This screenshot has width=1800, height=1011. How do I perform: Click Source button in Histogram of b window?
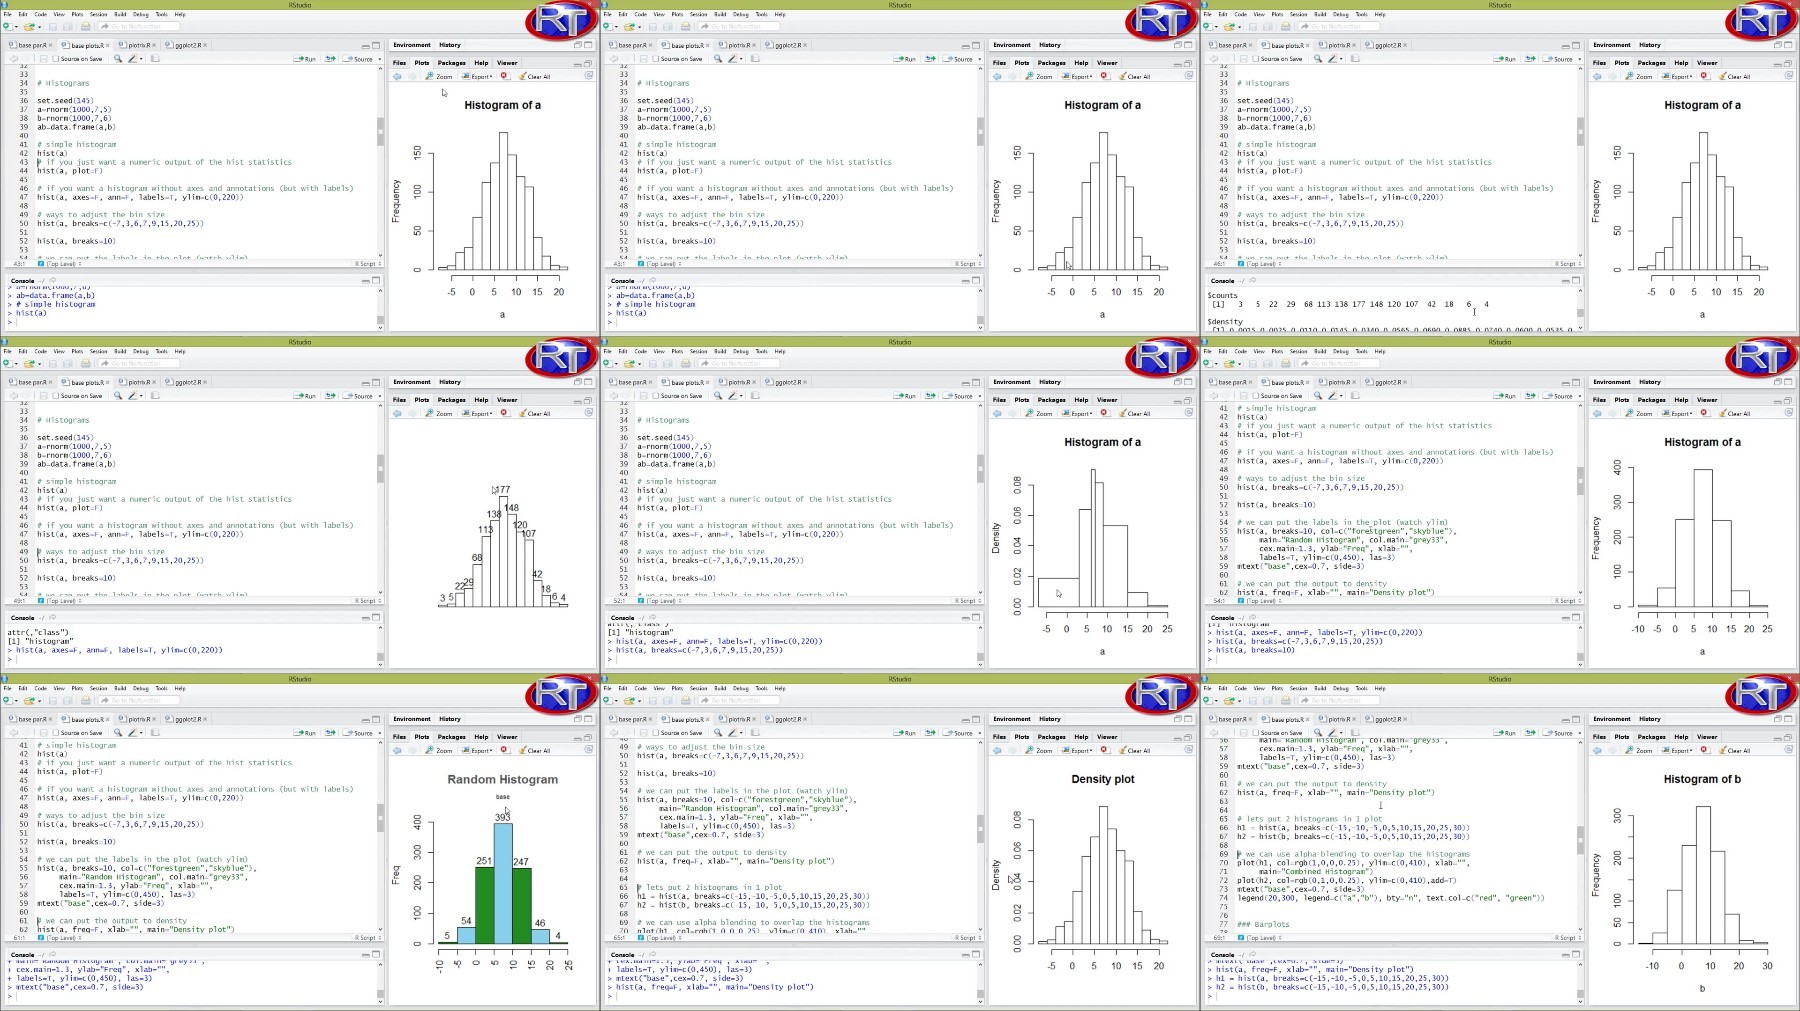(1558, 733)
